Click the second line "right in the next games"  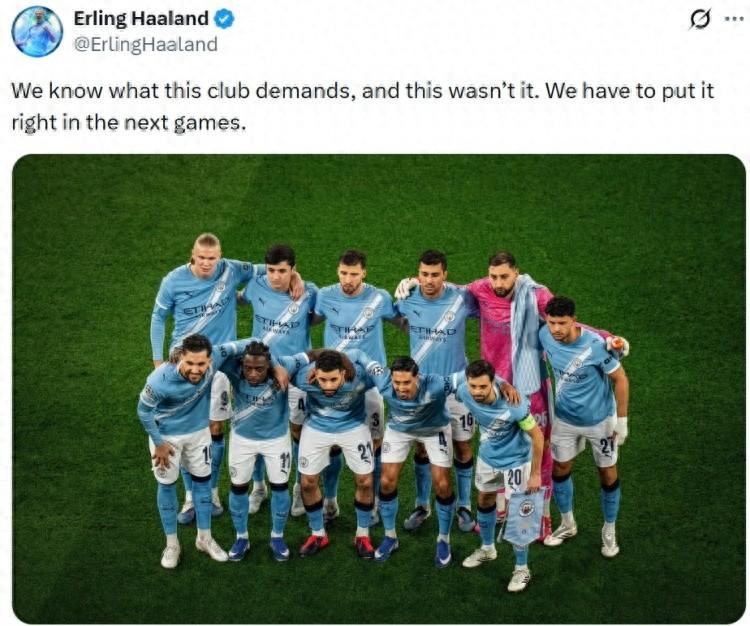128,123
